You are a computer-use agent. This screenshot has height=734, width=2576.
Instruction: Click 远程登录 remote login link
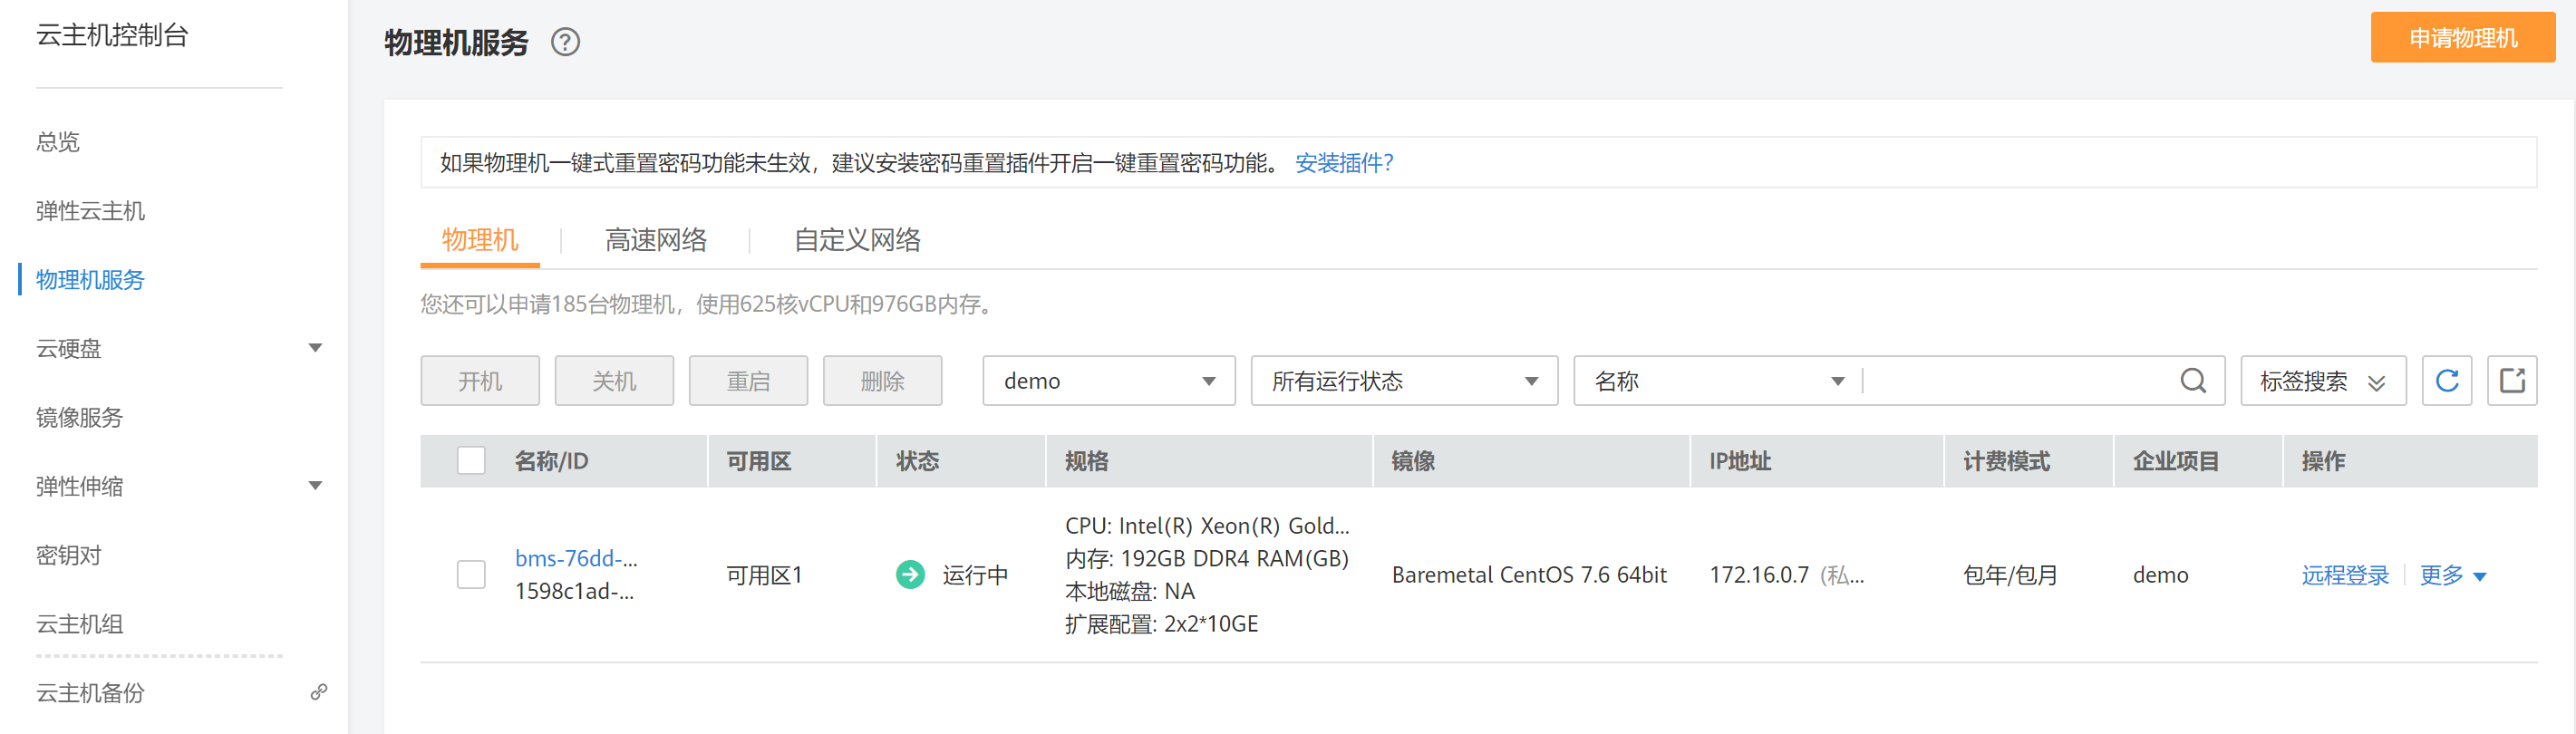tap(2344, 575)
